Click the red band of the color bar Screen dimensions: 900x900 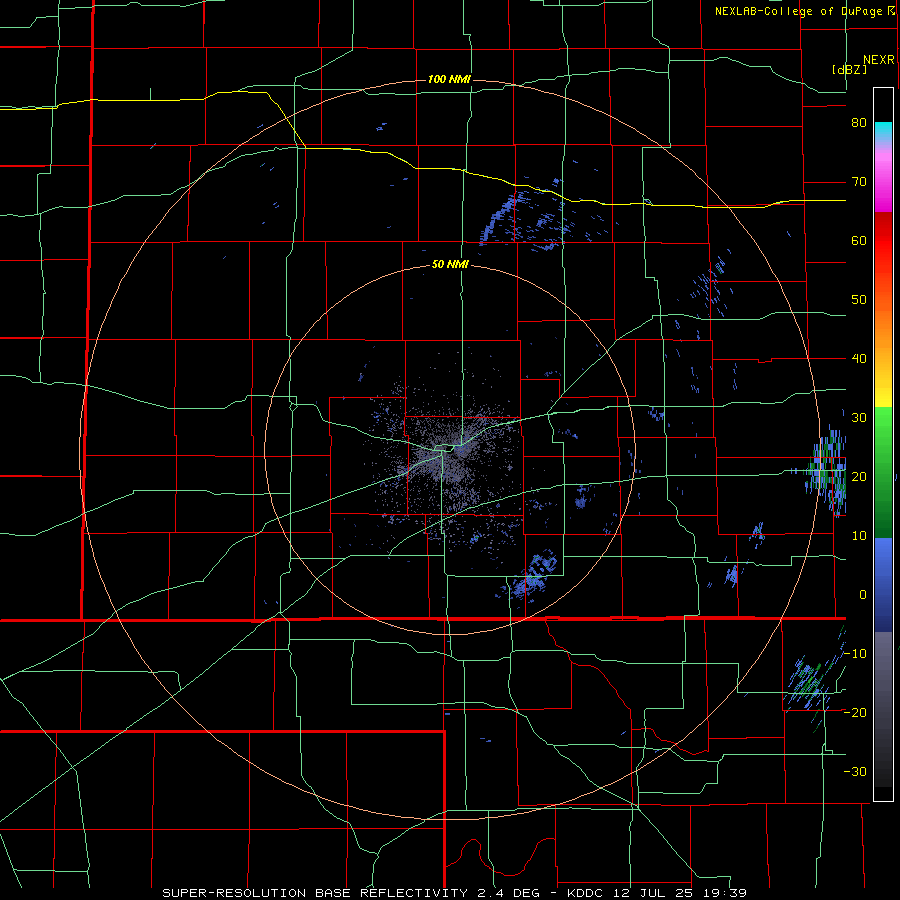(883, 241)
